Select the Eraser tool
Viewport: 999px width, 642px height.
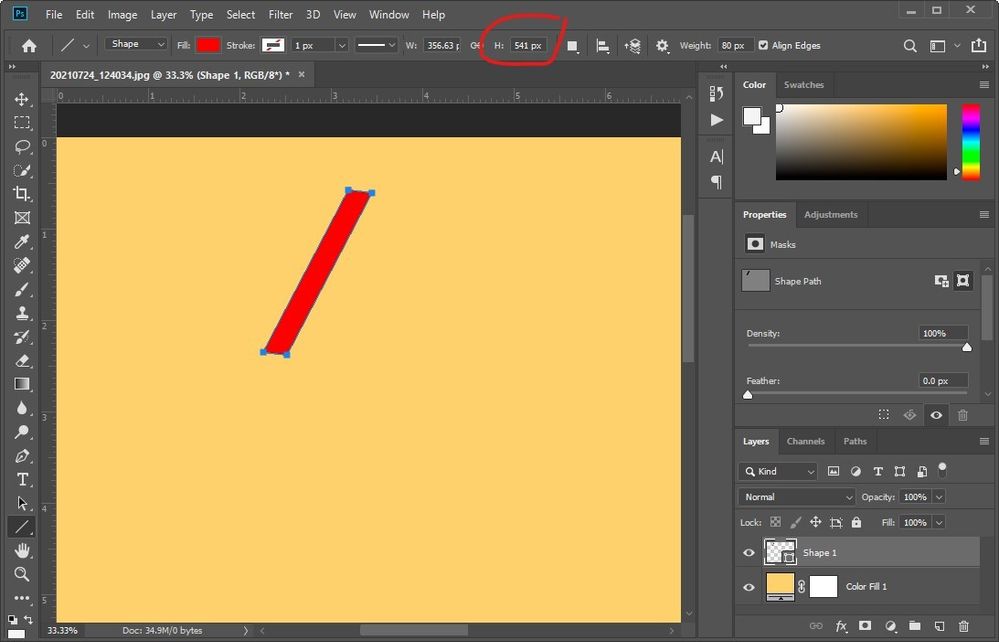pos(22,360)
